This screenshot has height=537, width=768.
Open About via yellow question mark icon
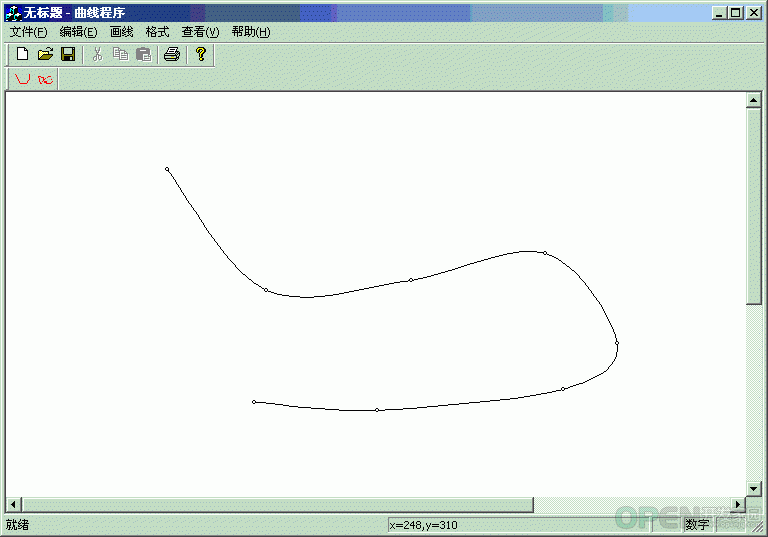coord(200,54)
